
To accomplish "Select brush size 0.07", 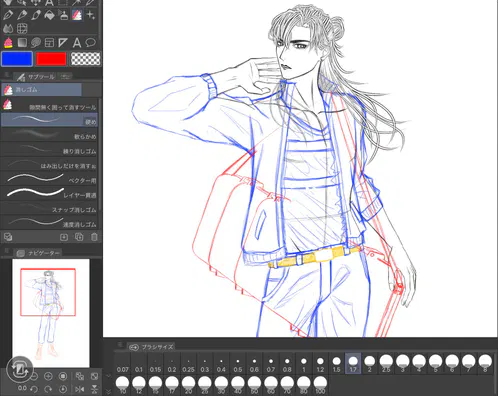I will click(x=123, y=364).
